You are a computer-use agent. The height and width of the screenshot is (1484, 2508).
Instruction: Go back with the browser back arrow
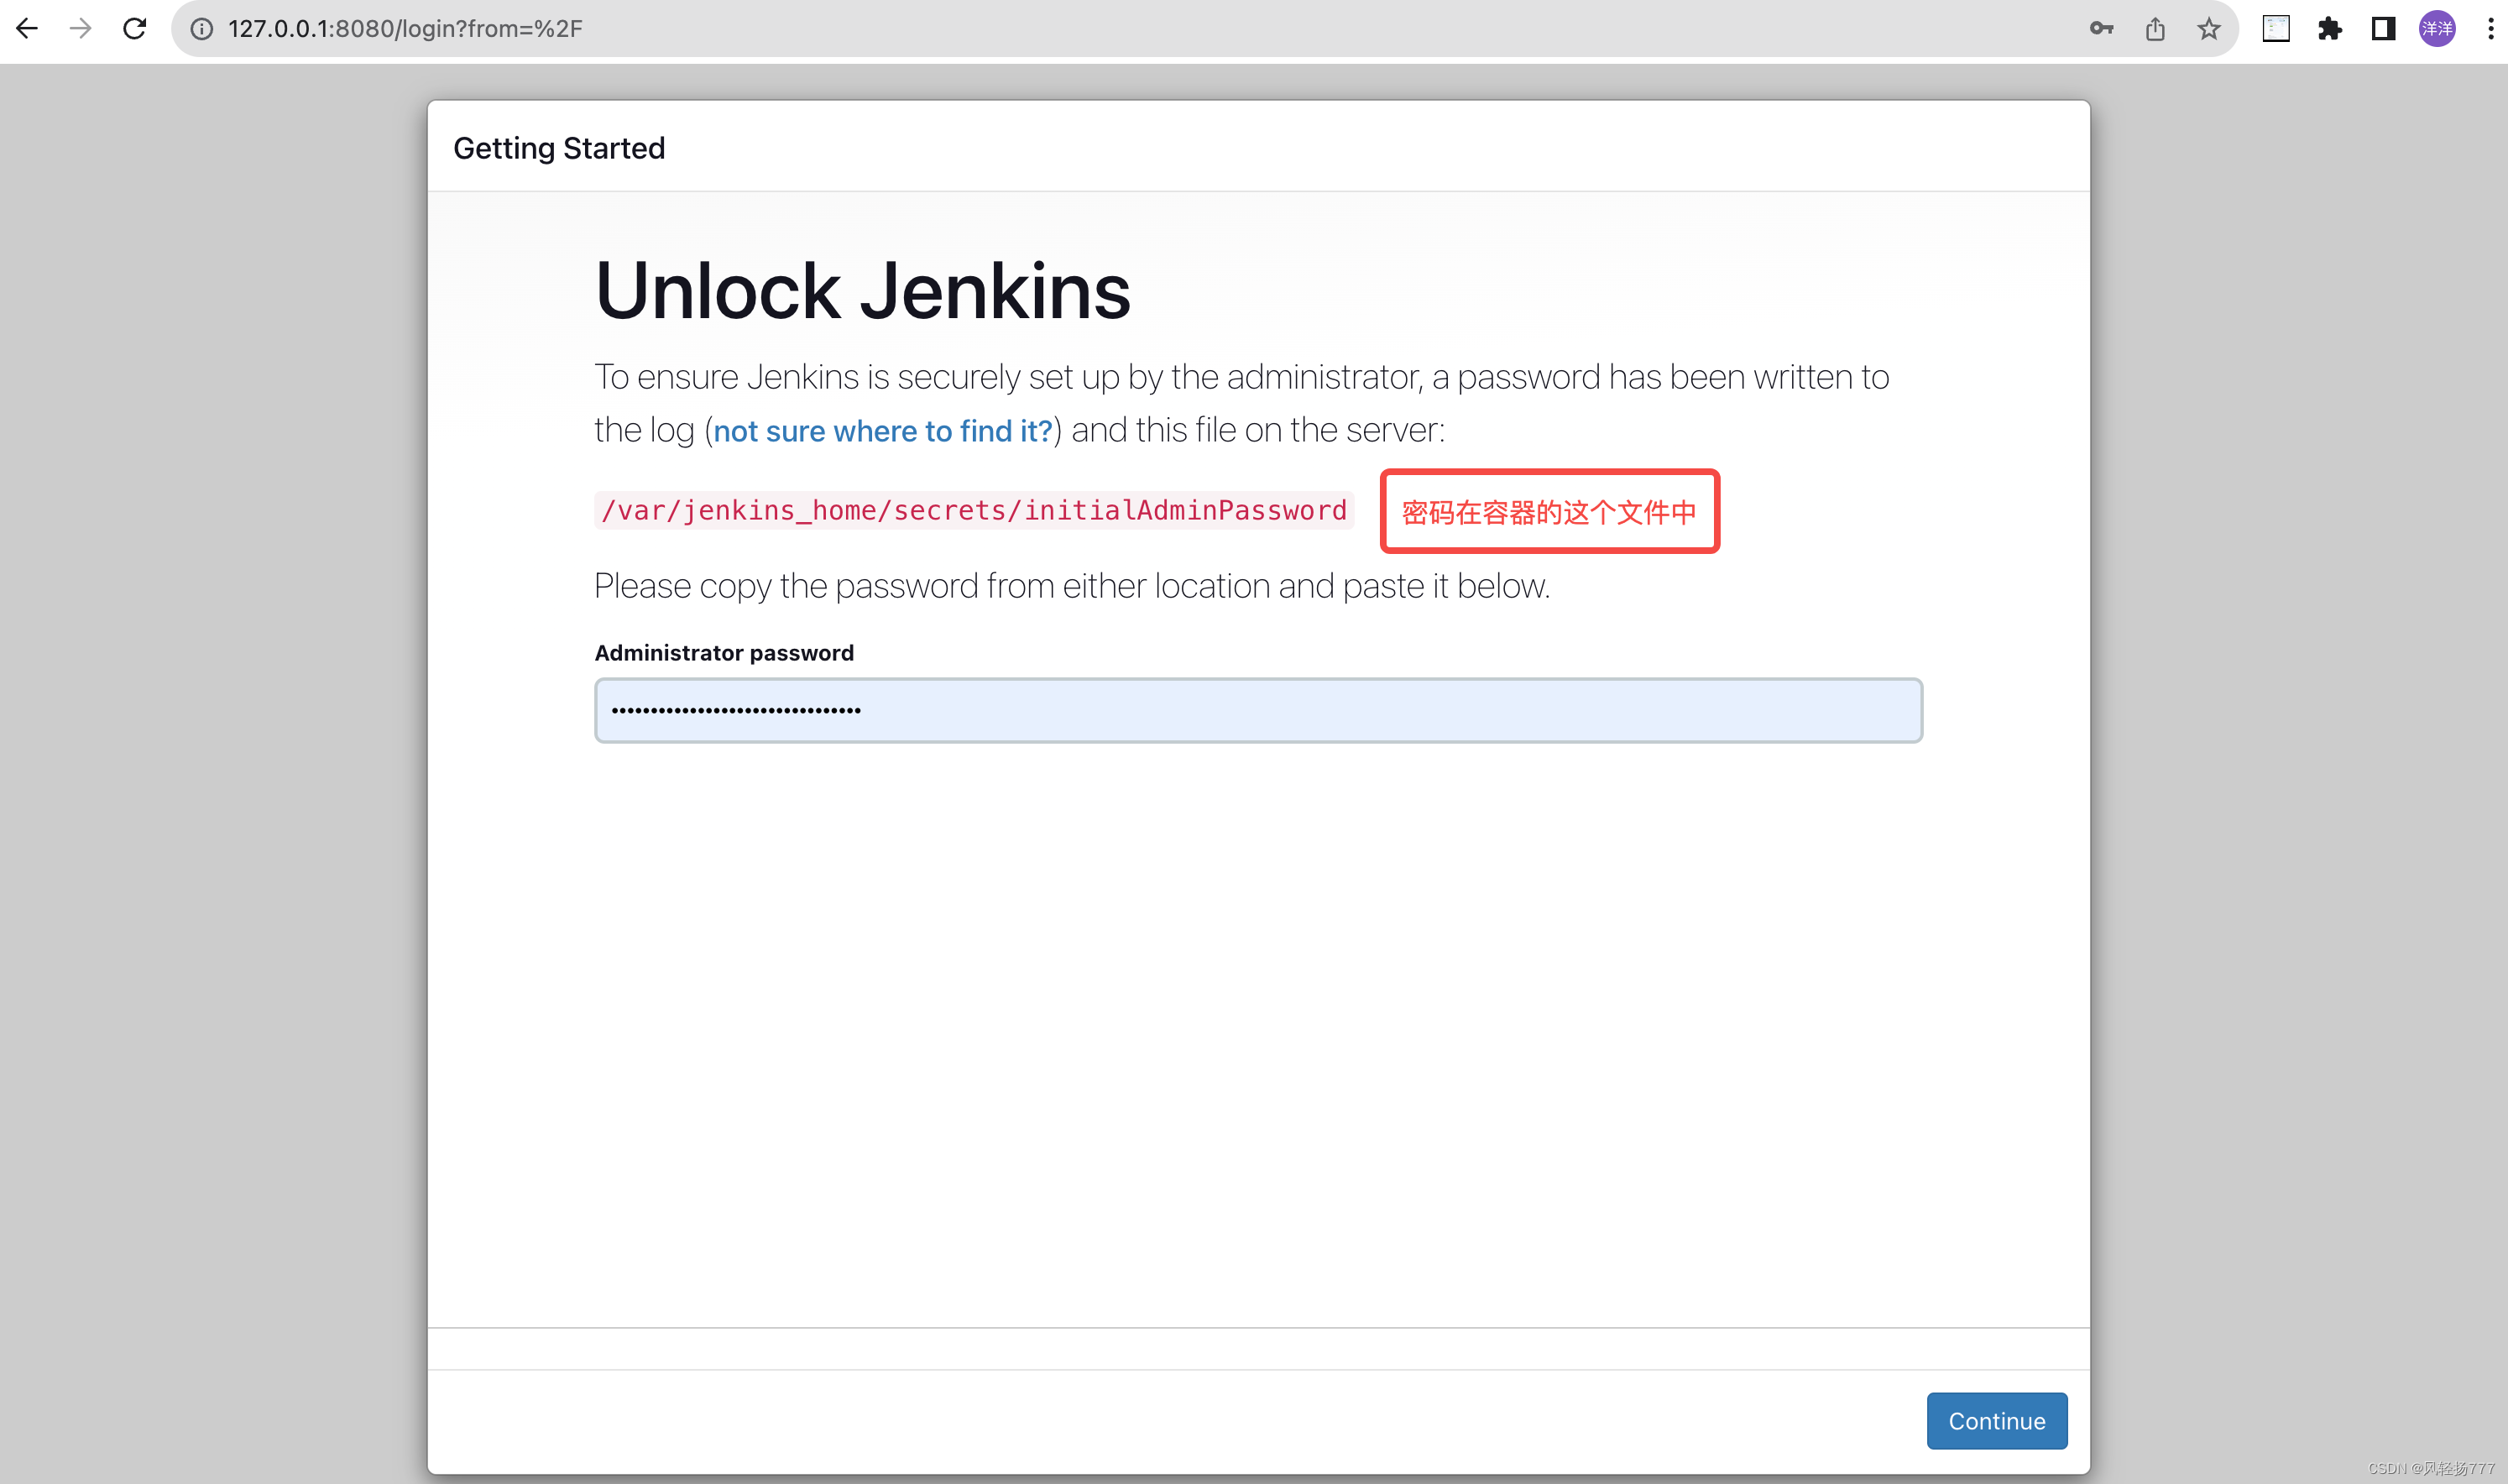pyautogui.click(x=27, y=29)
